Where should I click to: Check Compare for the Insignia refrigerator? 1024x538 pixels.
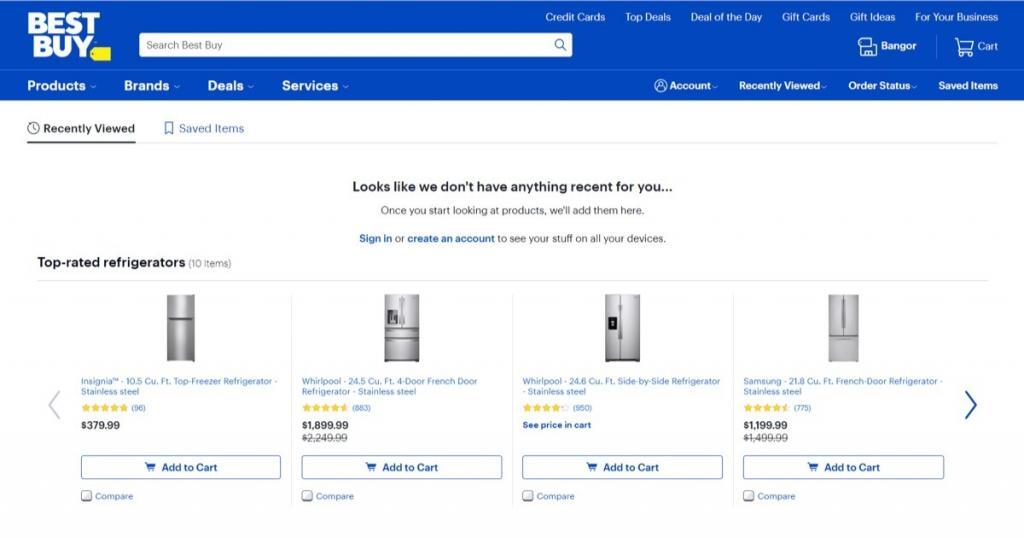coord(86,496)
